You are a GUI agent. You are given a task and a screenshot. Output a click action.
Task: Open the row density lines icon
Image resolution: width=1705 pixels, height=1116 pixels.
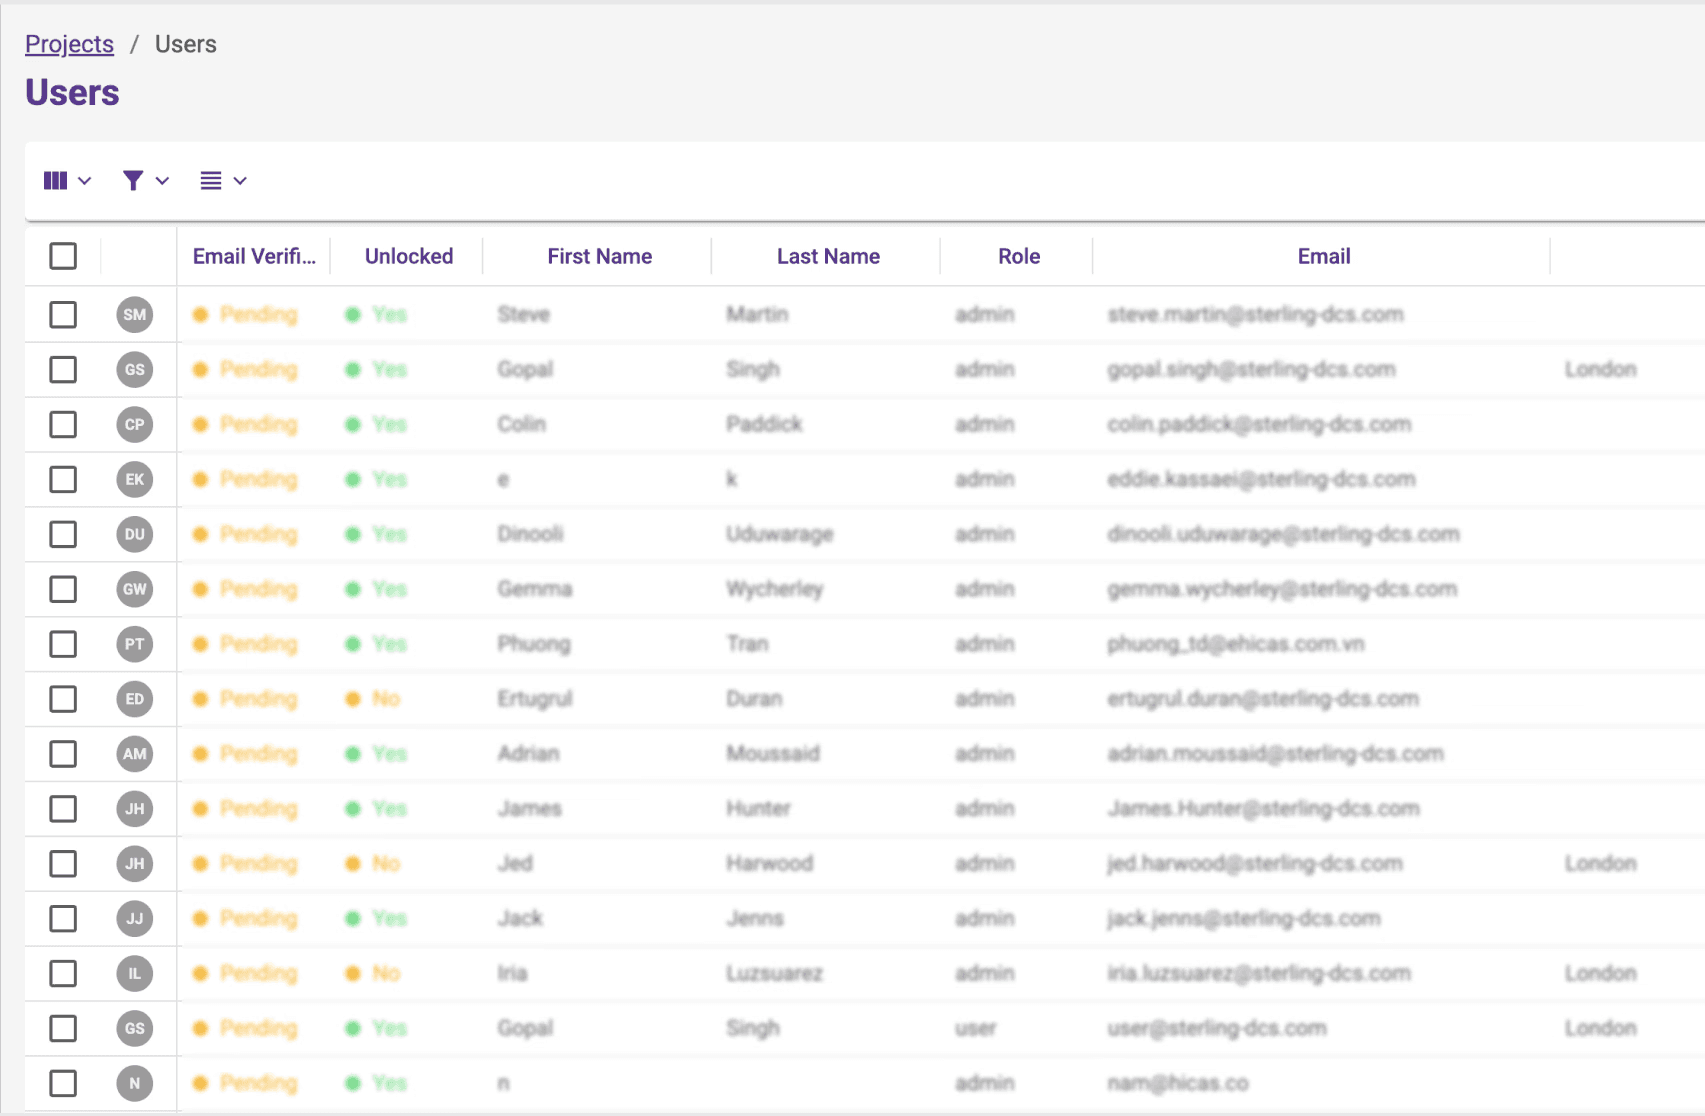coord(210,181)
